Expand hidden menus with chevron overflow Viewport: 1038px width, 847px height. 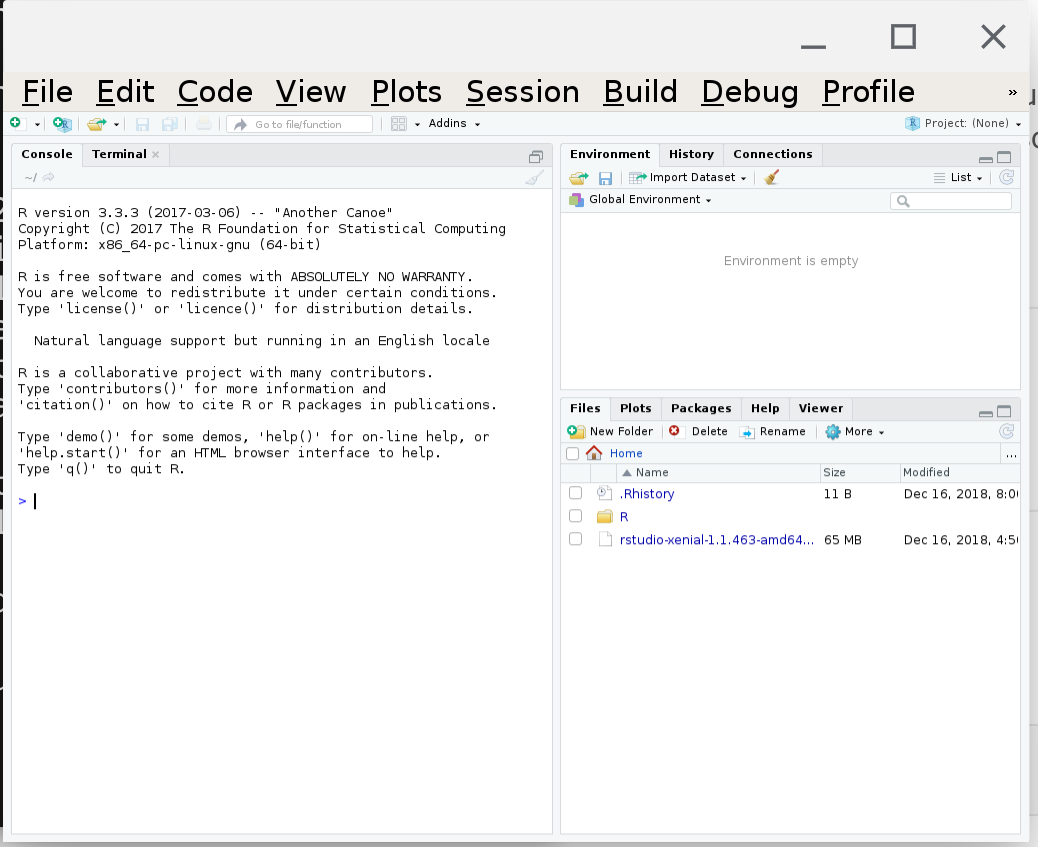pos(1012,92)
